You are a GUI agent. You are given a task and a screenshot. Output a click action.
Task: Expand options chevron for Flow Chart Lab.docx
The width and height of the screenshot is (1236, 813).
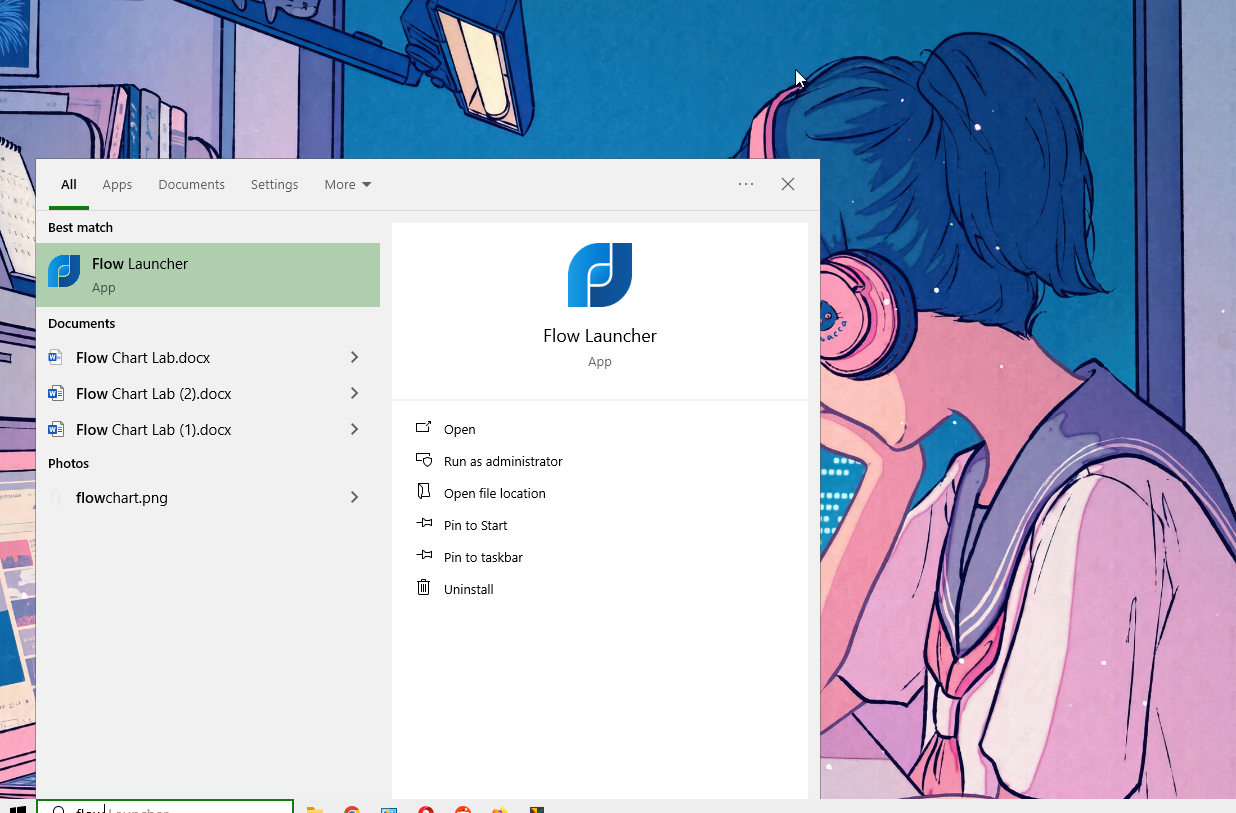pos(354,357)
